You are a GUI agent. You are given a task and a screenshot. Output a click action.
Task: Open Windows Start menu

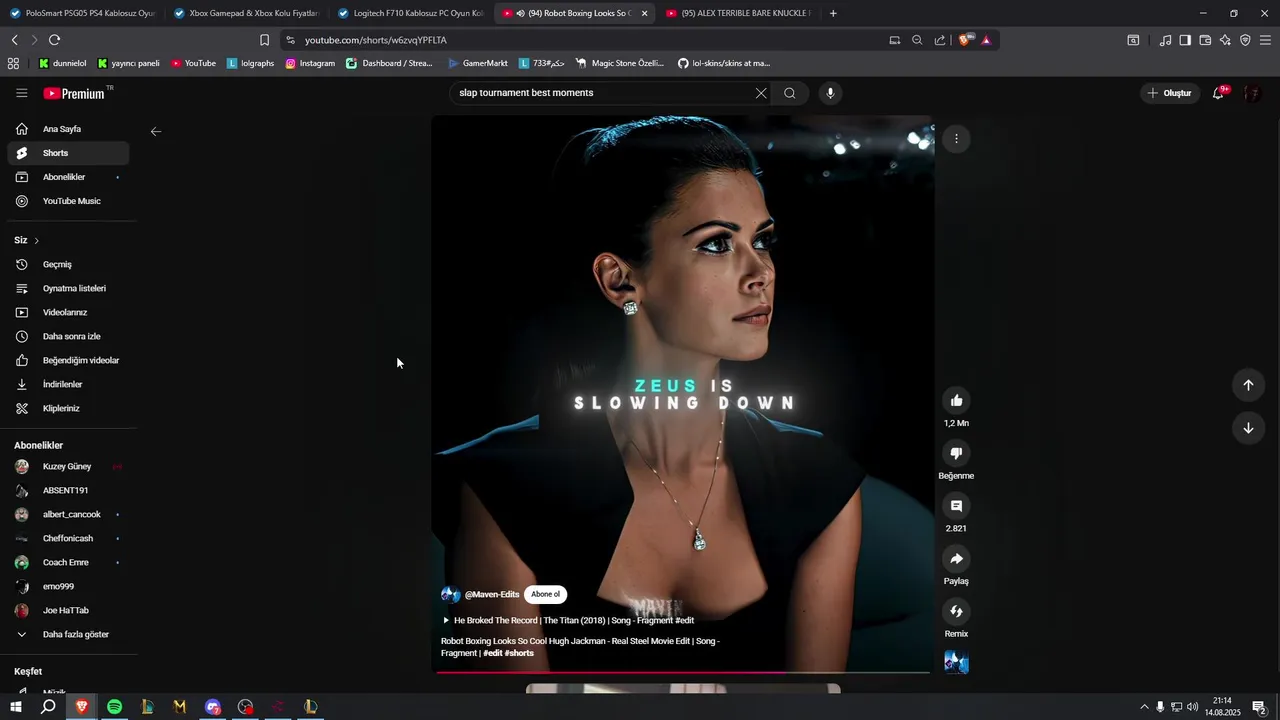(x=16, y=707)
